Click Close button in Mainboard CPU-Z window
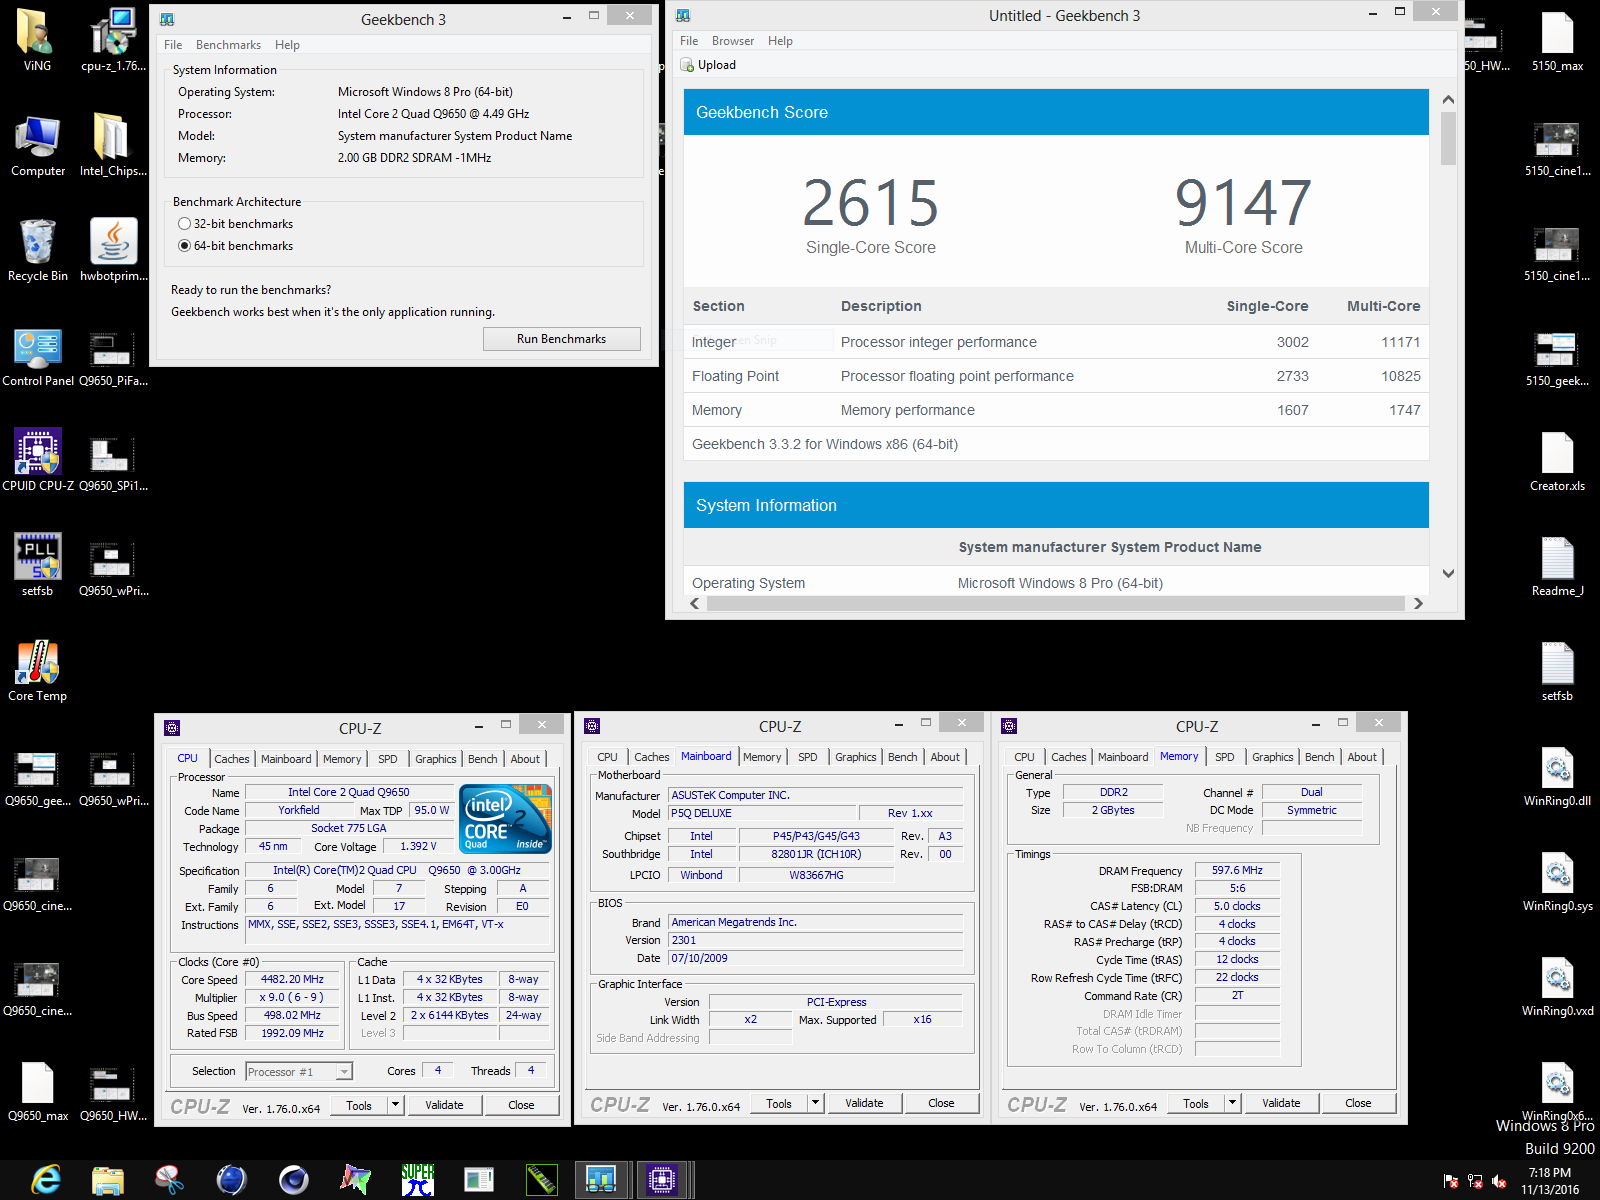 click(941, 1103)
